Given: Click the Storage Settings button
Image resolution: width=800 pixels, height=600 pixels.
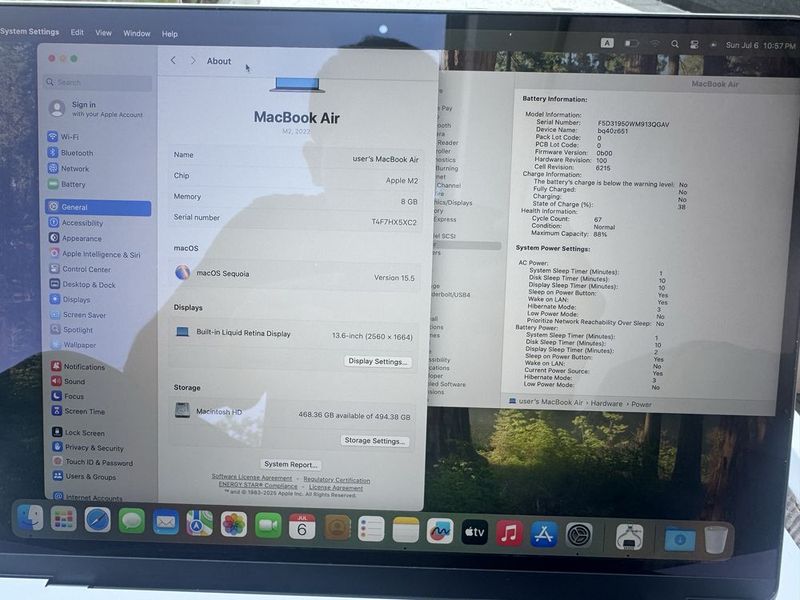Looking at the screenshot, I should click(x=374, y=440).
